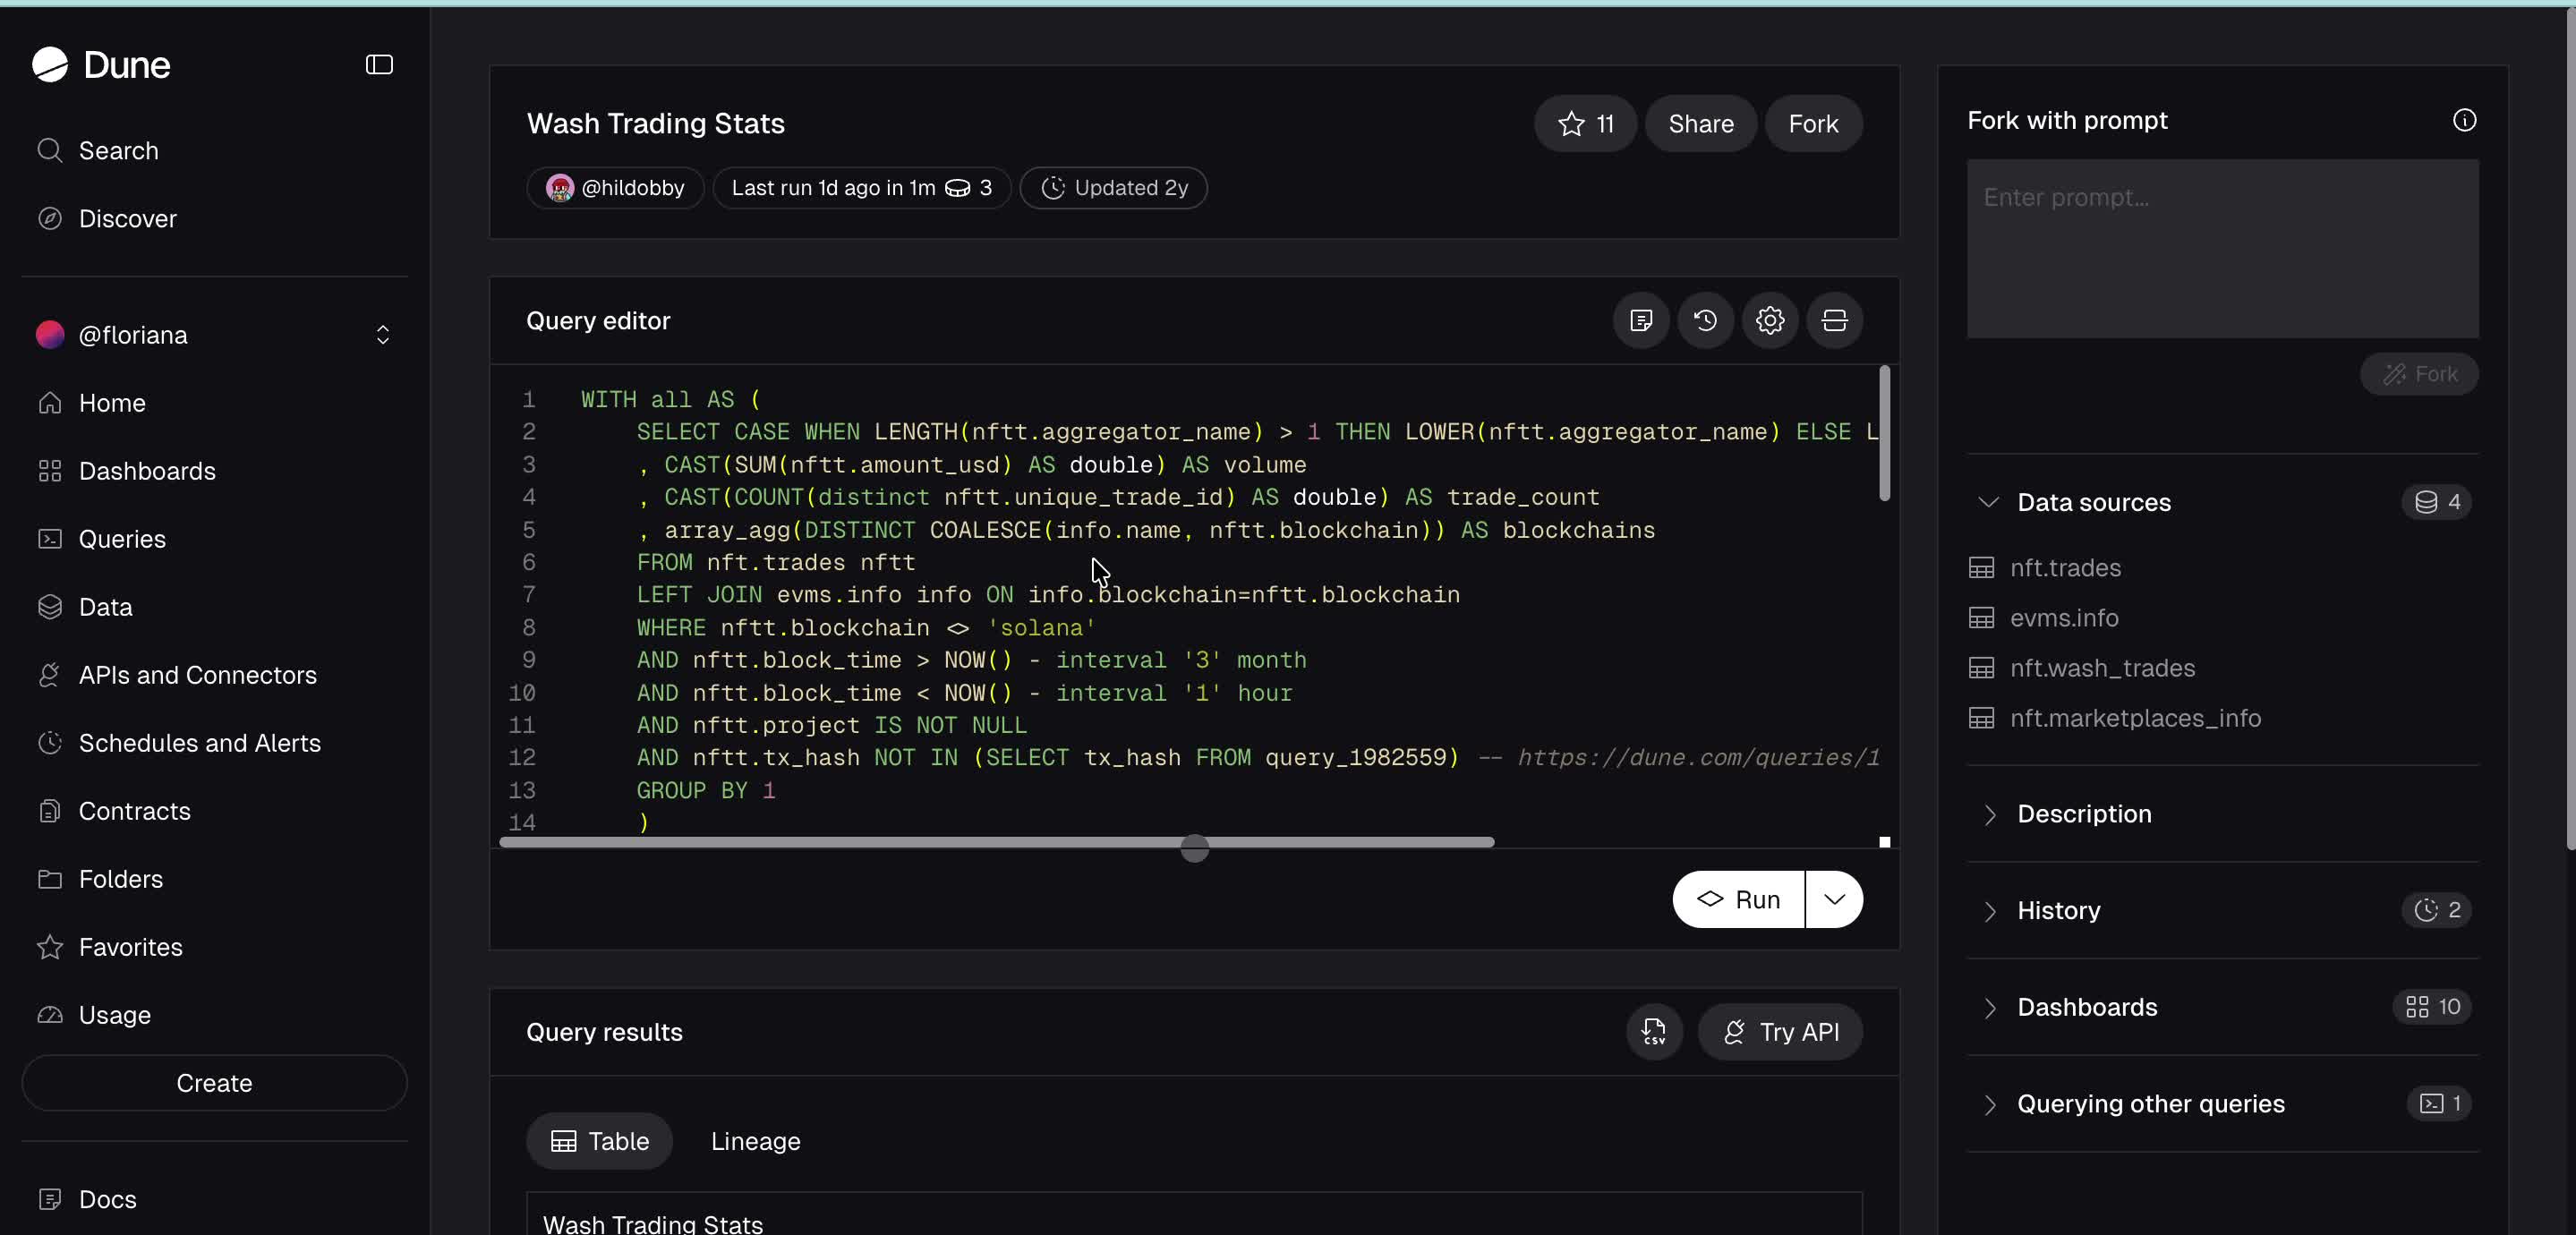Open Queries in the sidebar
2576x1235 pixels.
[x=215, y=539]
